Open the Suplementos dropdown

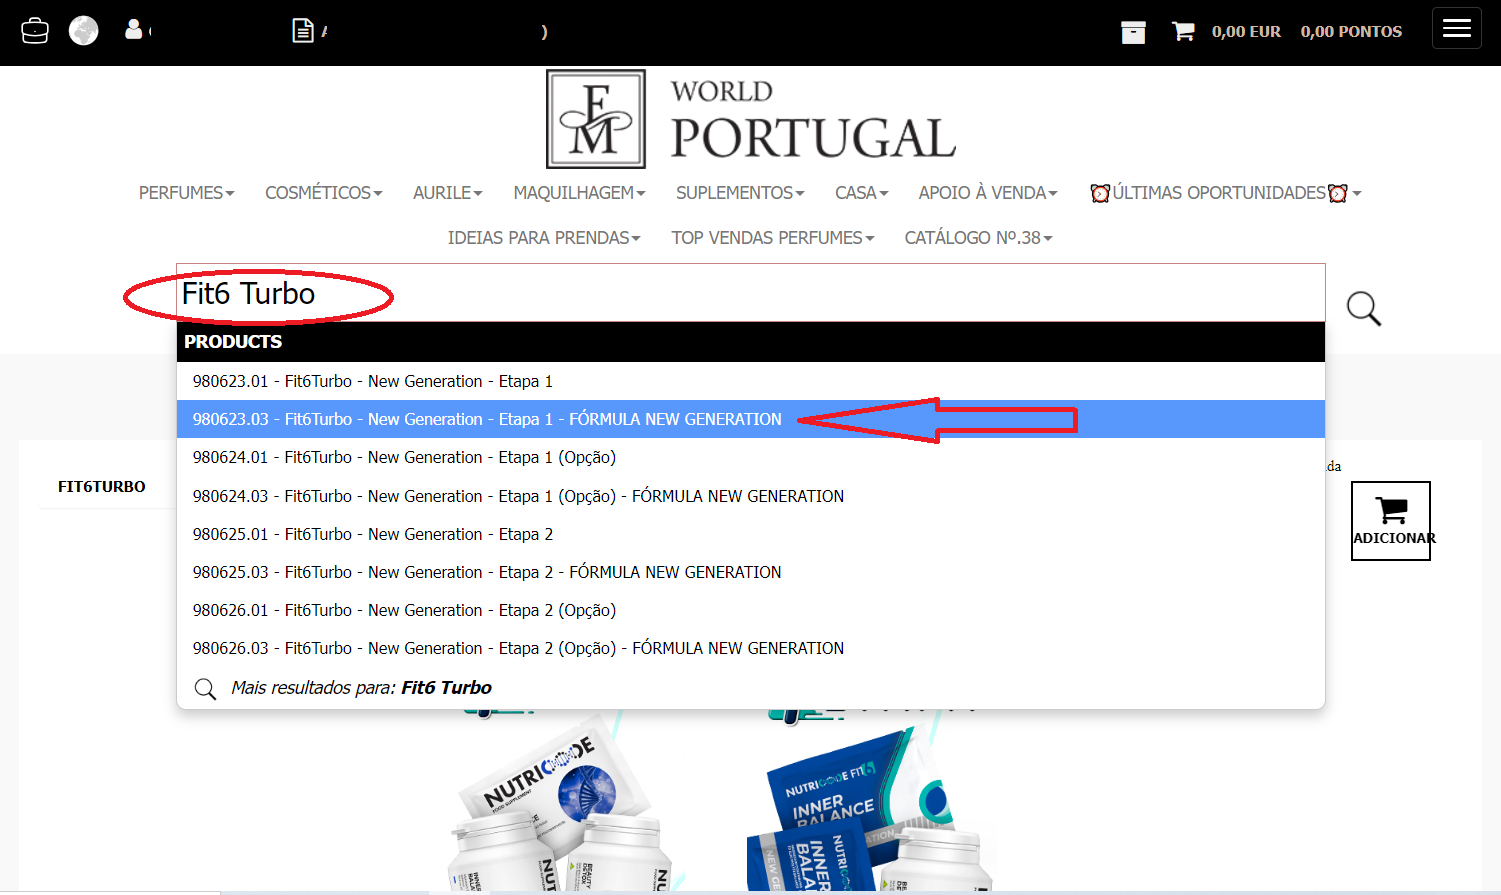(x=740, y=193)
